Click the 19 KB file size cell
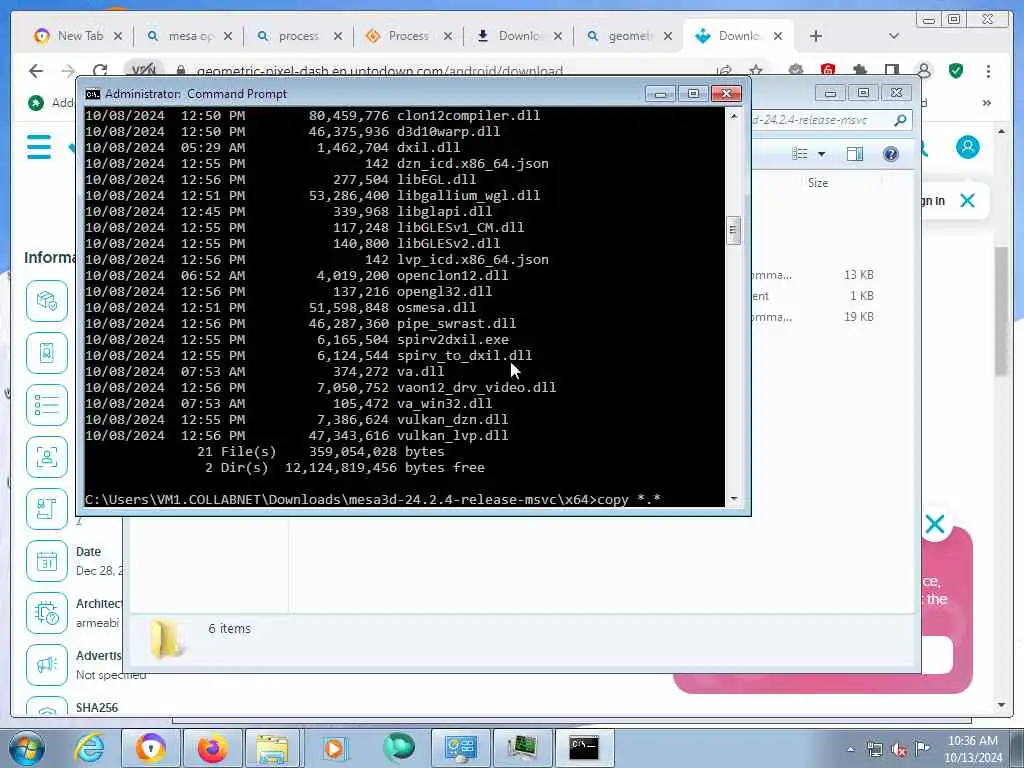This screenshot has height=768, width=1024. click(859, 317)
